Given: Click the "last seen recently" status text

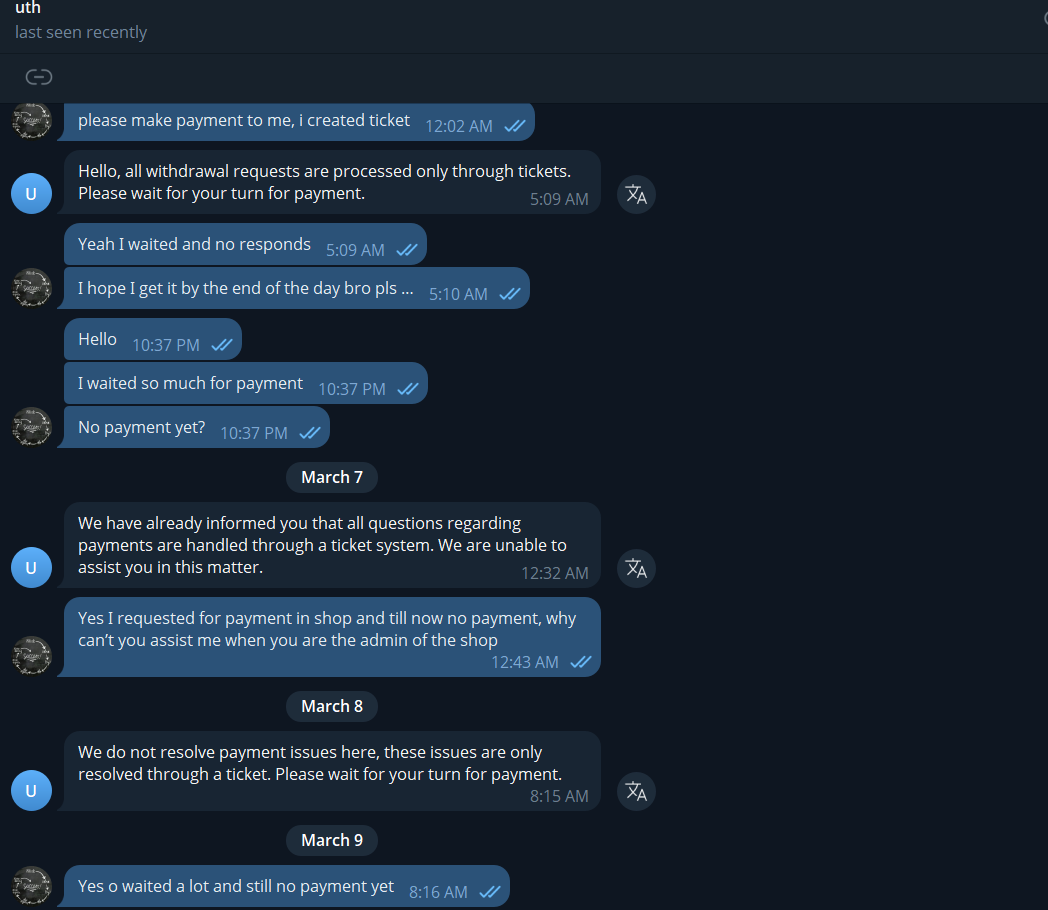Looking at the screenshot, I should pos(81,32).
